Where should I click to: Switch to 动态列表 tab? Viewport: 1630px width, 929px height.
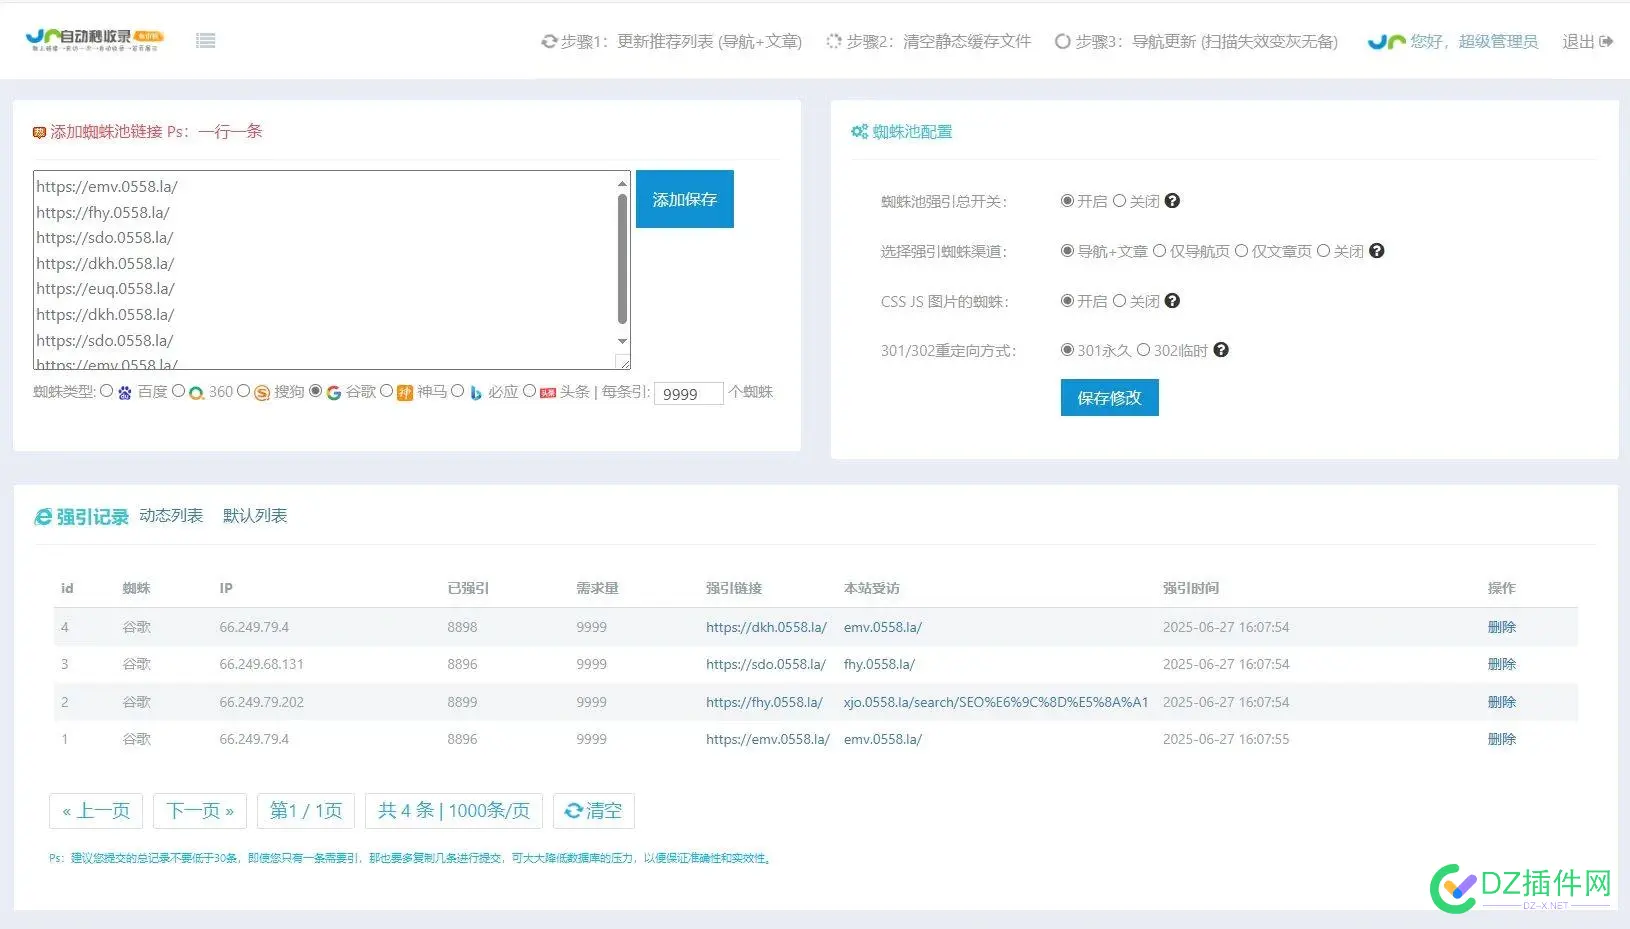tap(171, 516)
